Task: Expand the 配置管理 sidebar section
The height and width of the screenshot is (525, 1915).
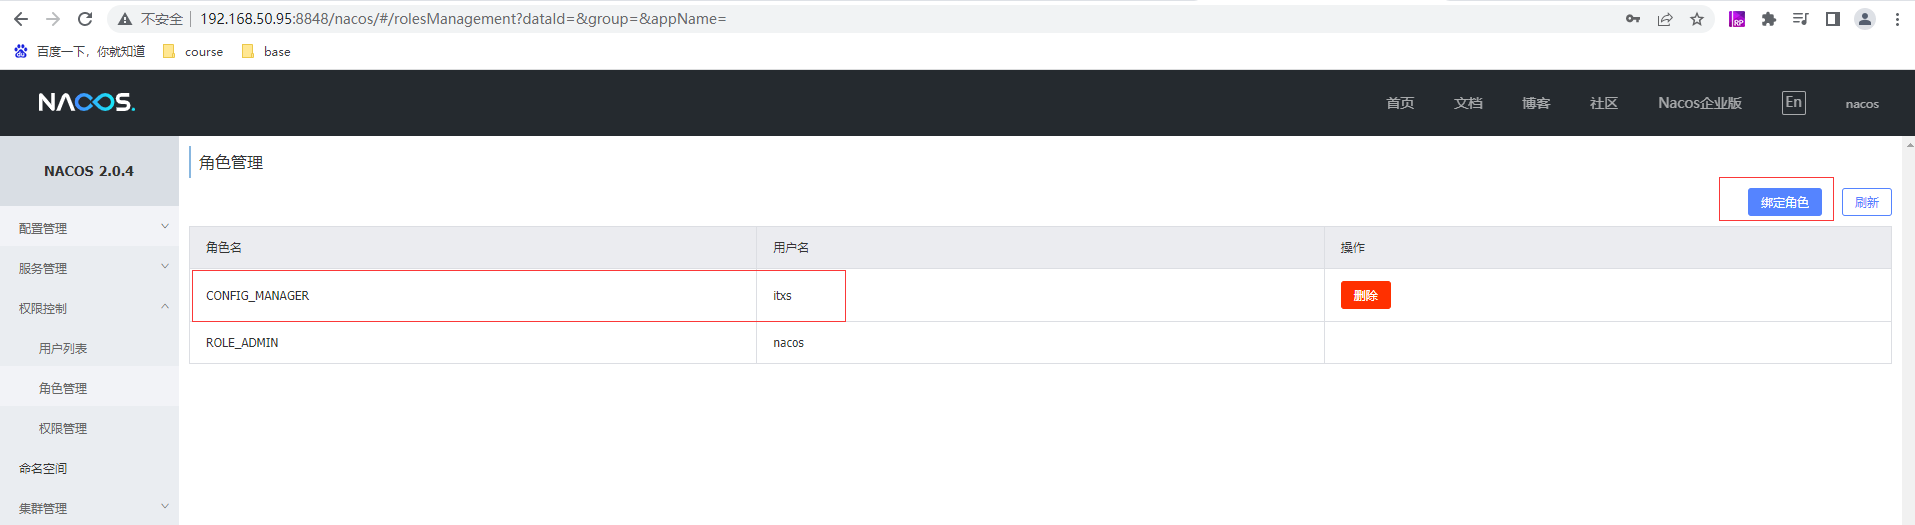Action: (89, 228)
